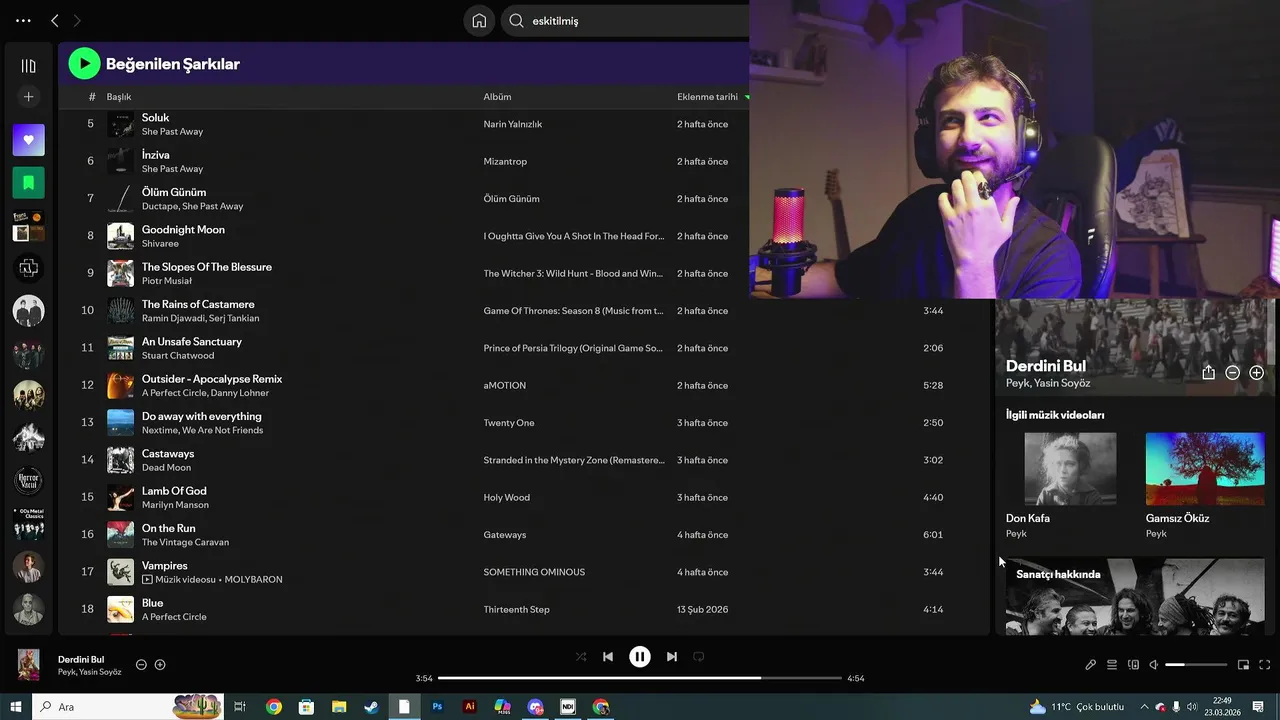
Task: Expand Your Library sidebar icon
Action: click(x=28, y=66)
